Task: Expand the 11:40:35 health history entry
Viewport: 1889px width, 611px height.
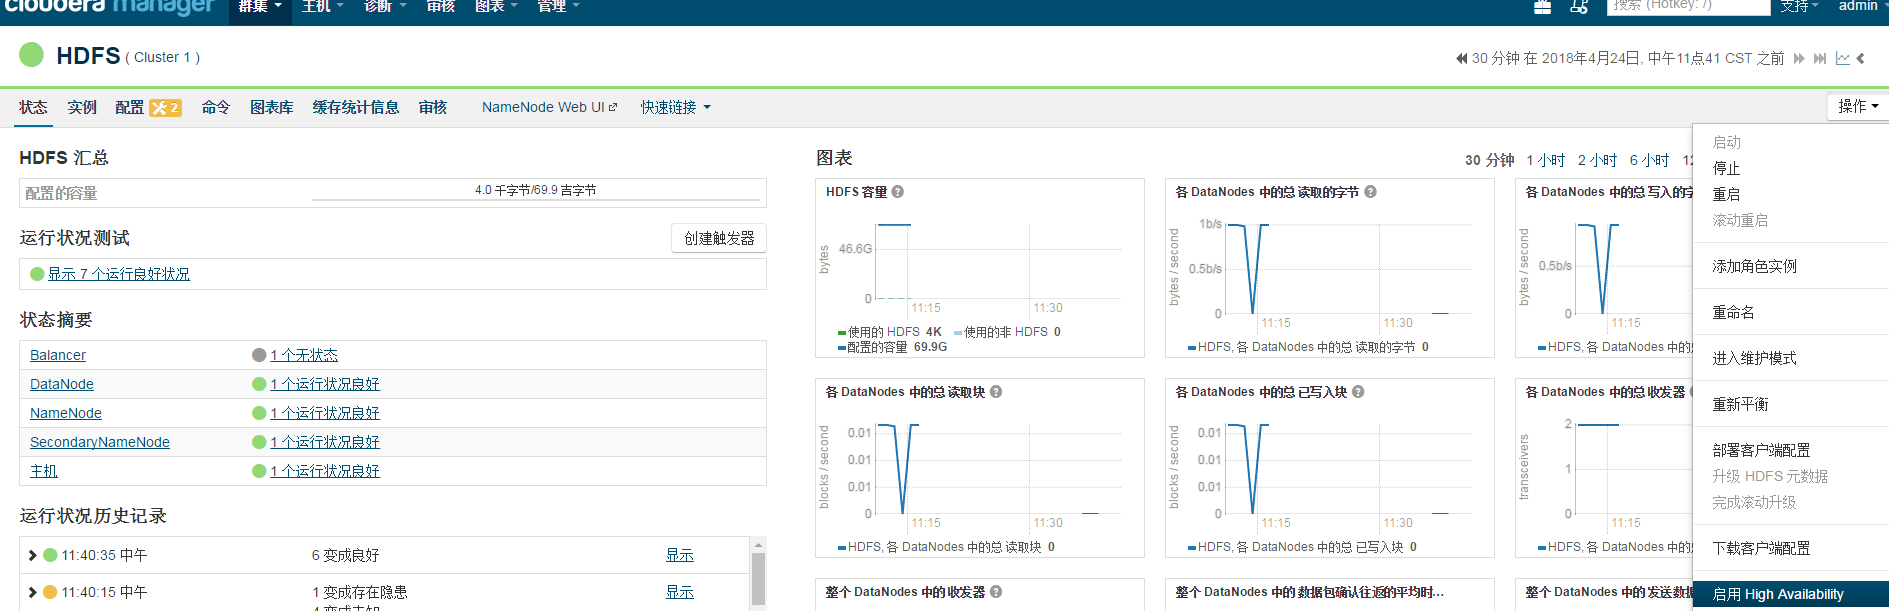Action: [x=32, y=555]
